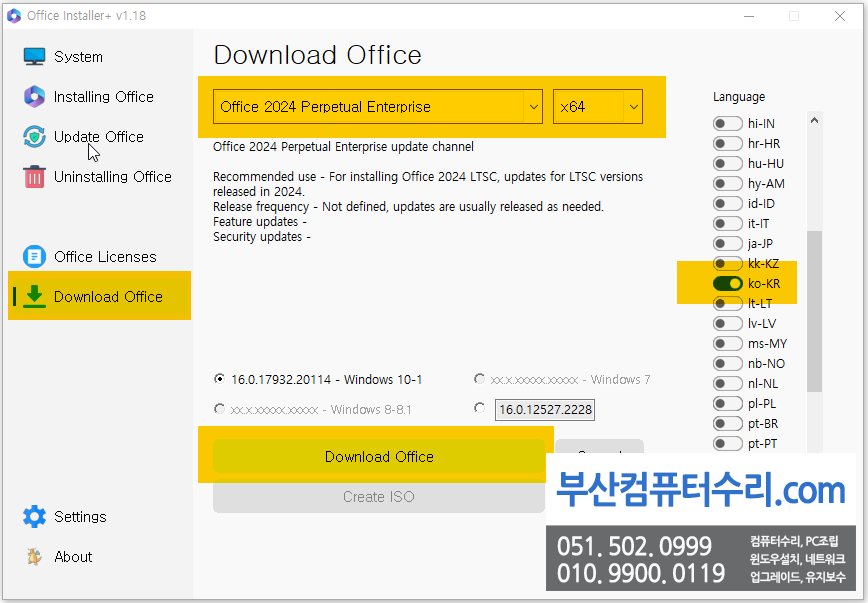Click the About icon
The height and width of the screenshot is (603, 868).
coord(34,556)
